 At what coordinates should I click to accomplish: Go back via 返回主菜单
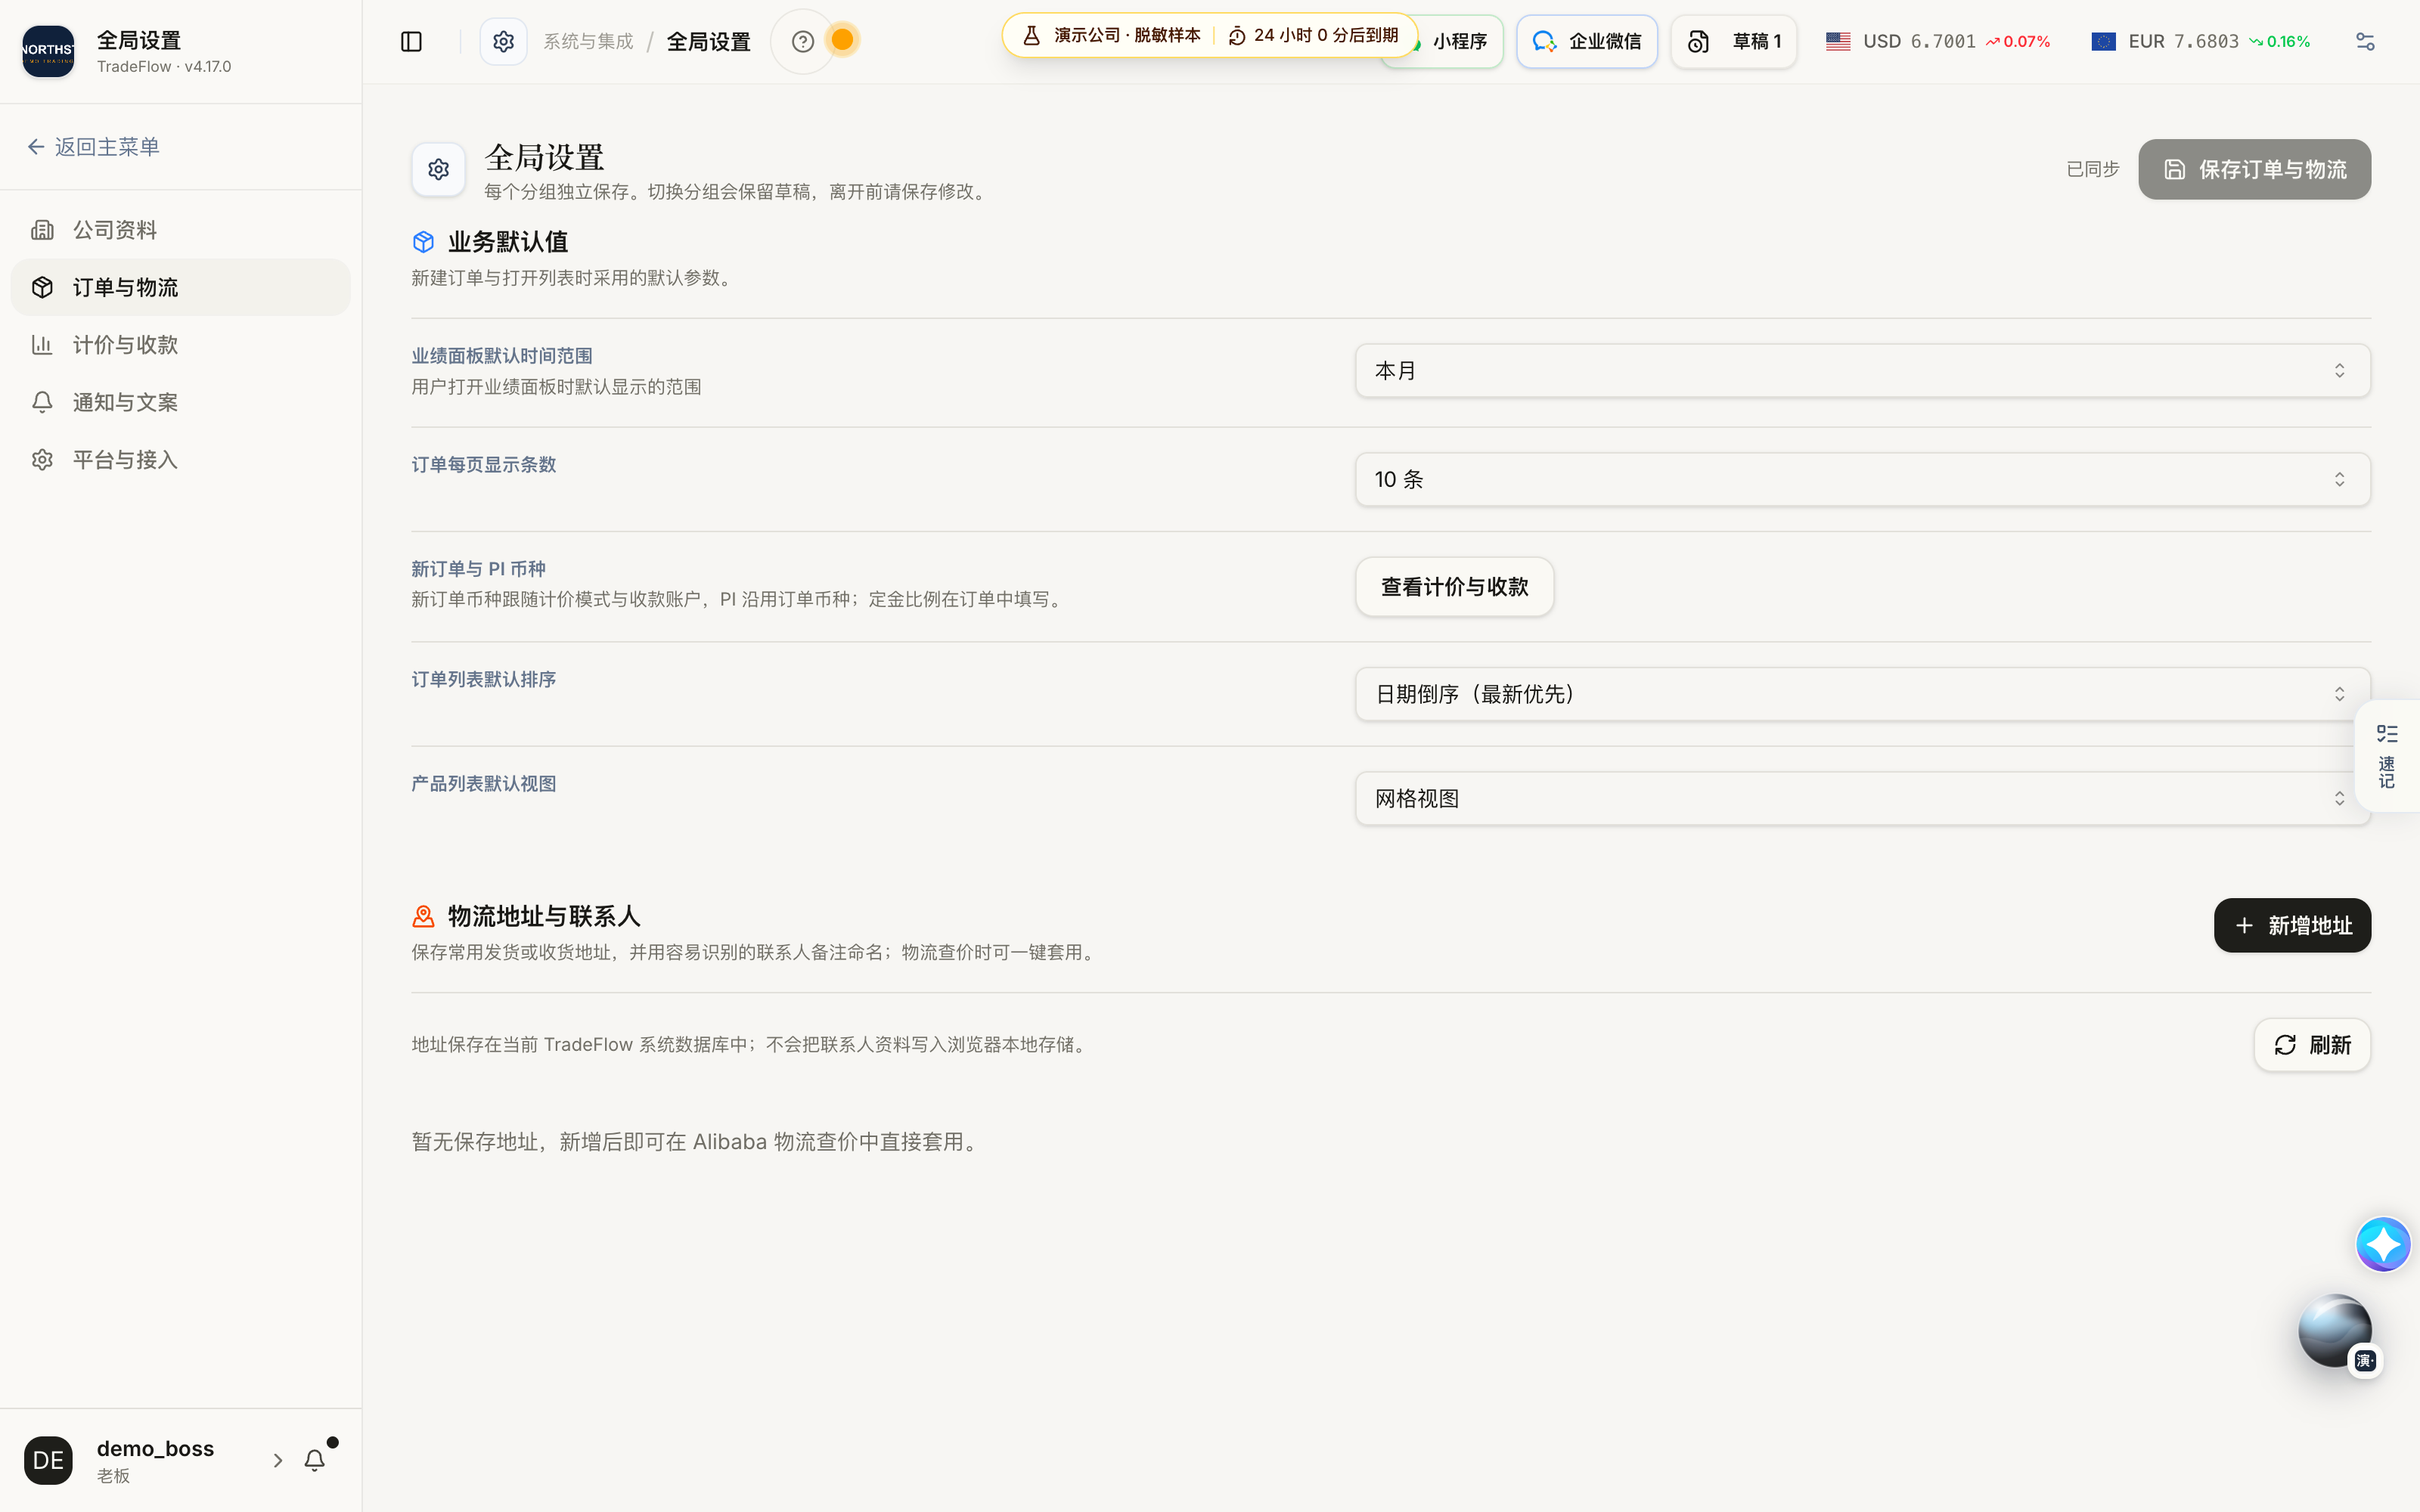[x=93, y=147]
